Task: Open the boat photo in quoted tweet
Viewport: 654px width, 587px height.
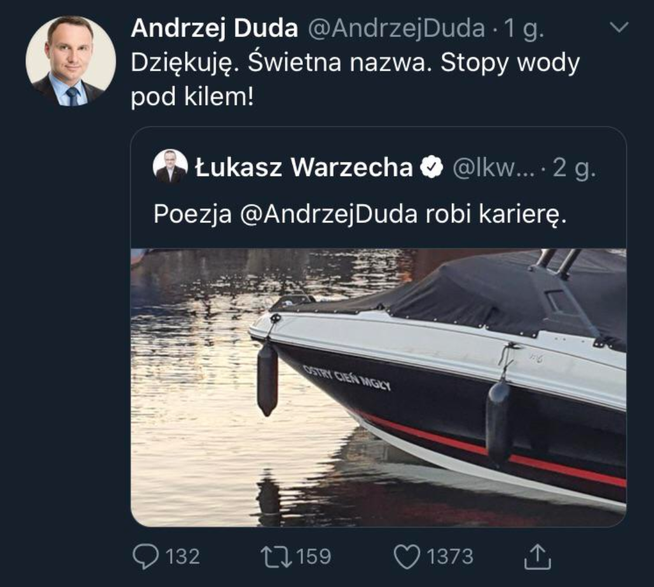Action: point(378,388)
